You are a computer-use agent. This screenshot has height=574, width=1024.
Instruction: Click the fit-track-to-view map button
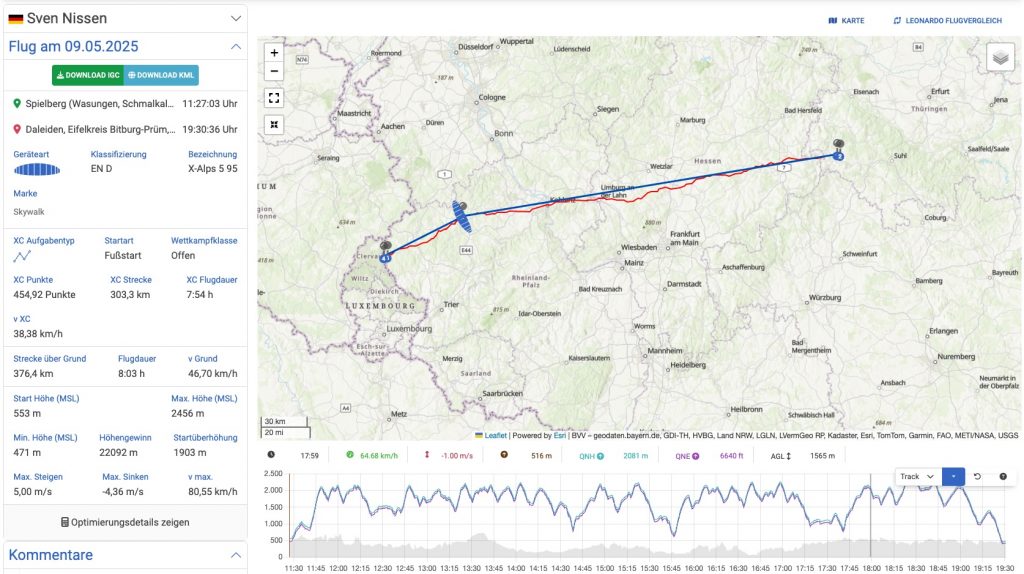pos(274,124)
